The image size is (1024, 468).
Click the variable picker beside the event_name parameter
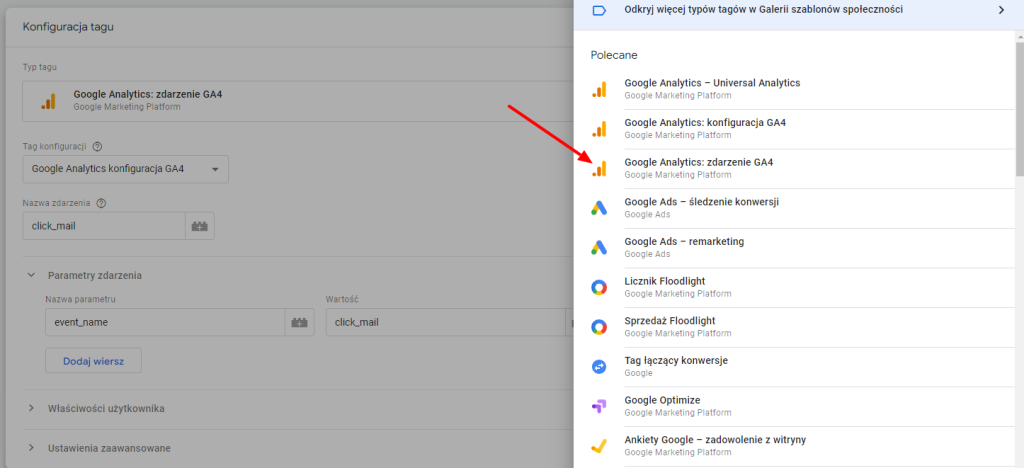tap(300, 322)
